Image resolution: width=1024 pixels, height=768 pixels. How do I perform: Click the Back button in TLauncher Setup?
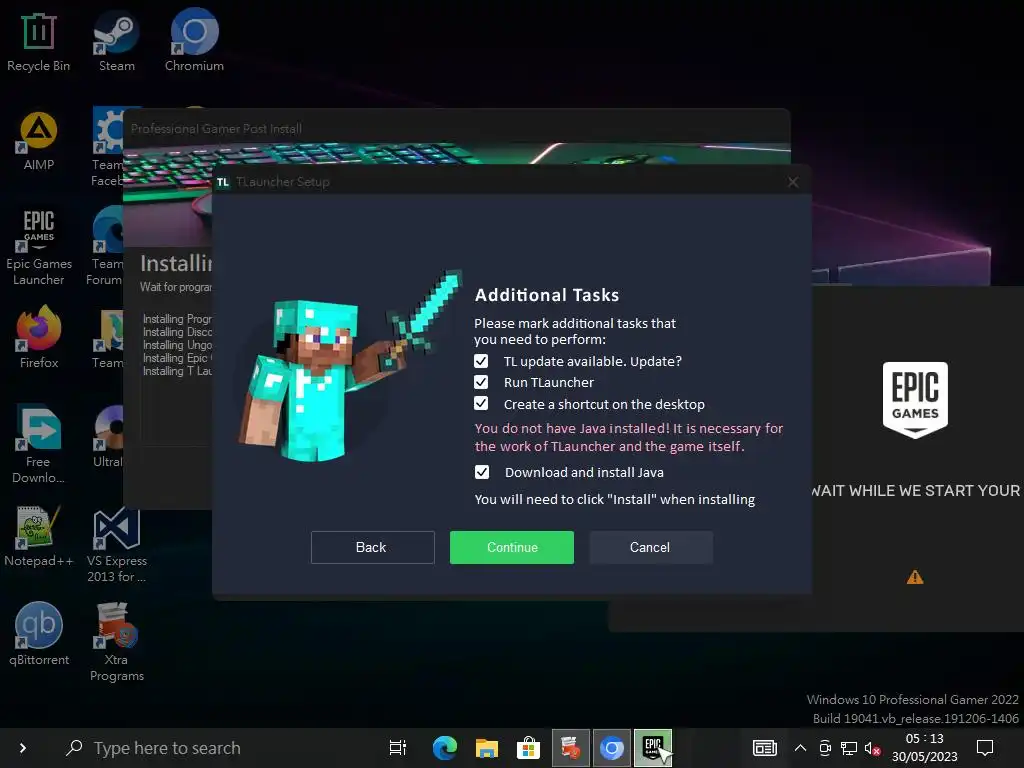372,547
